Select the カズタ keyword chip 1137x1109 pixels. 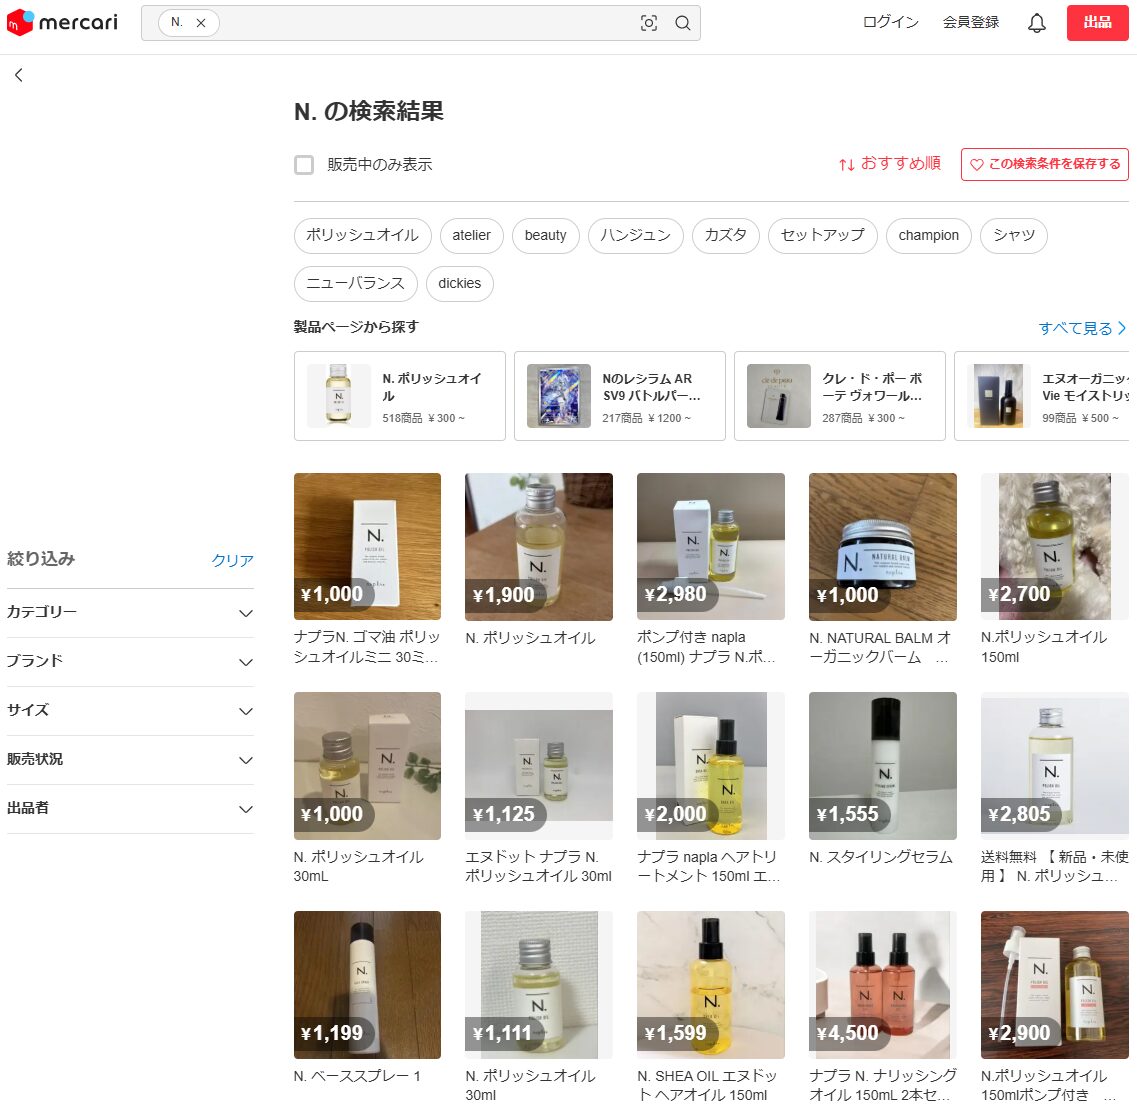point(725,236)
